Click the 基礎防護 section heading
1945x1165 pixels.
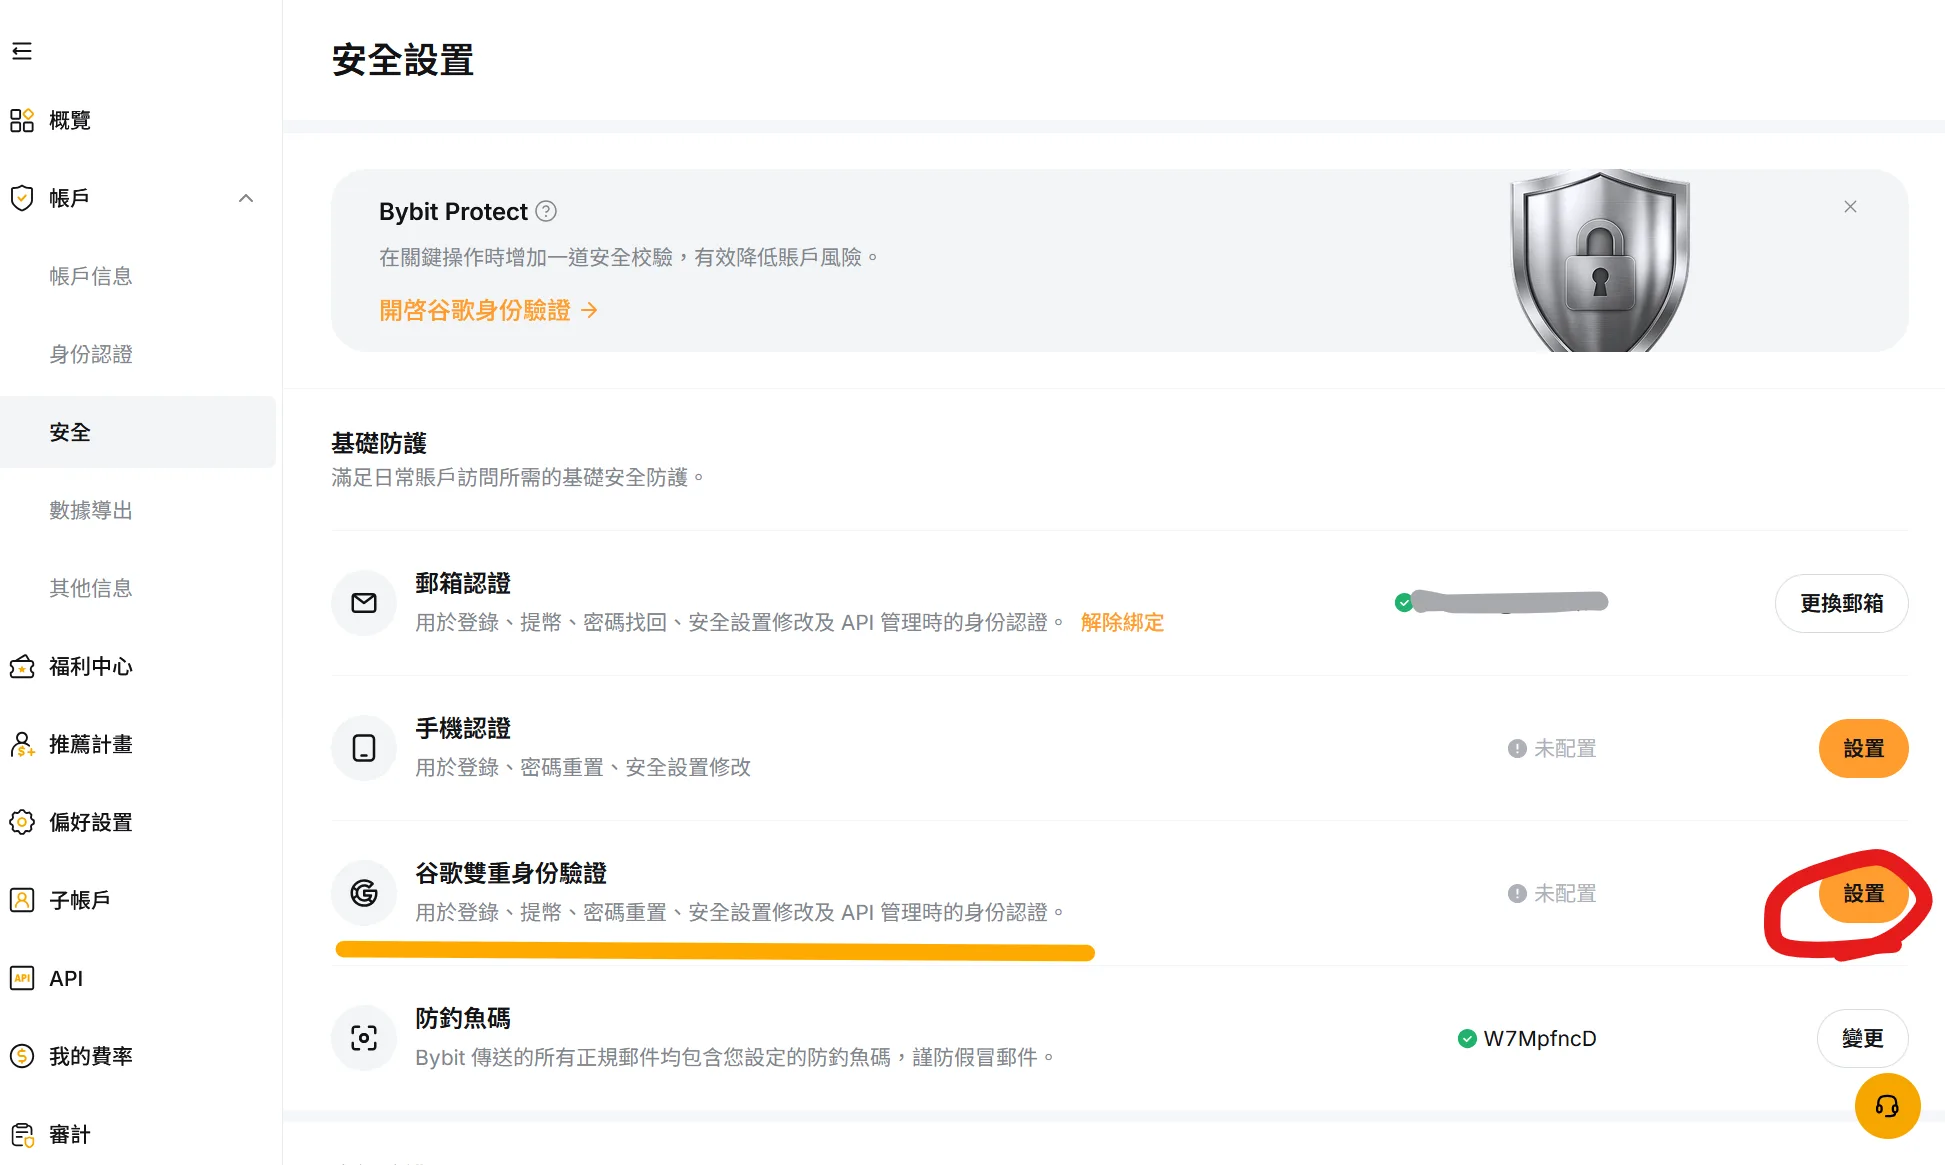point(379,443)
